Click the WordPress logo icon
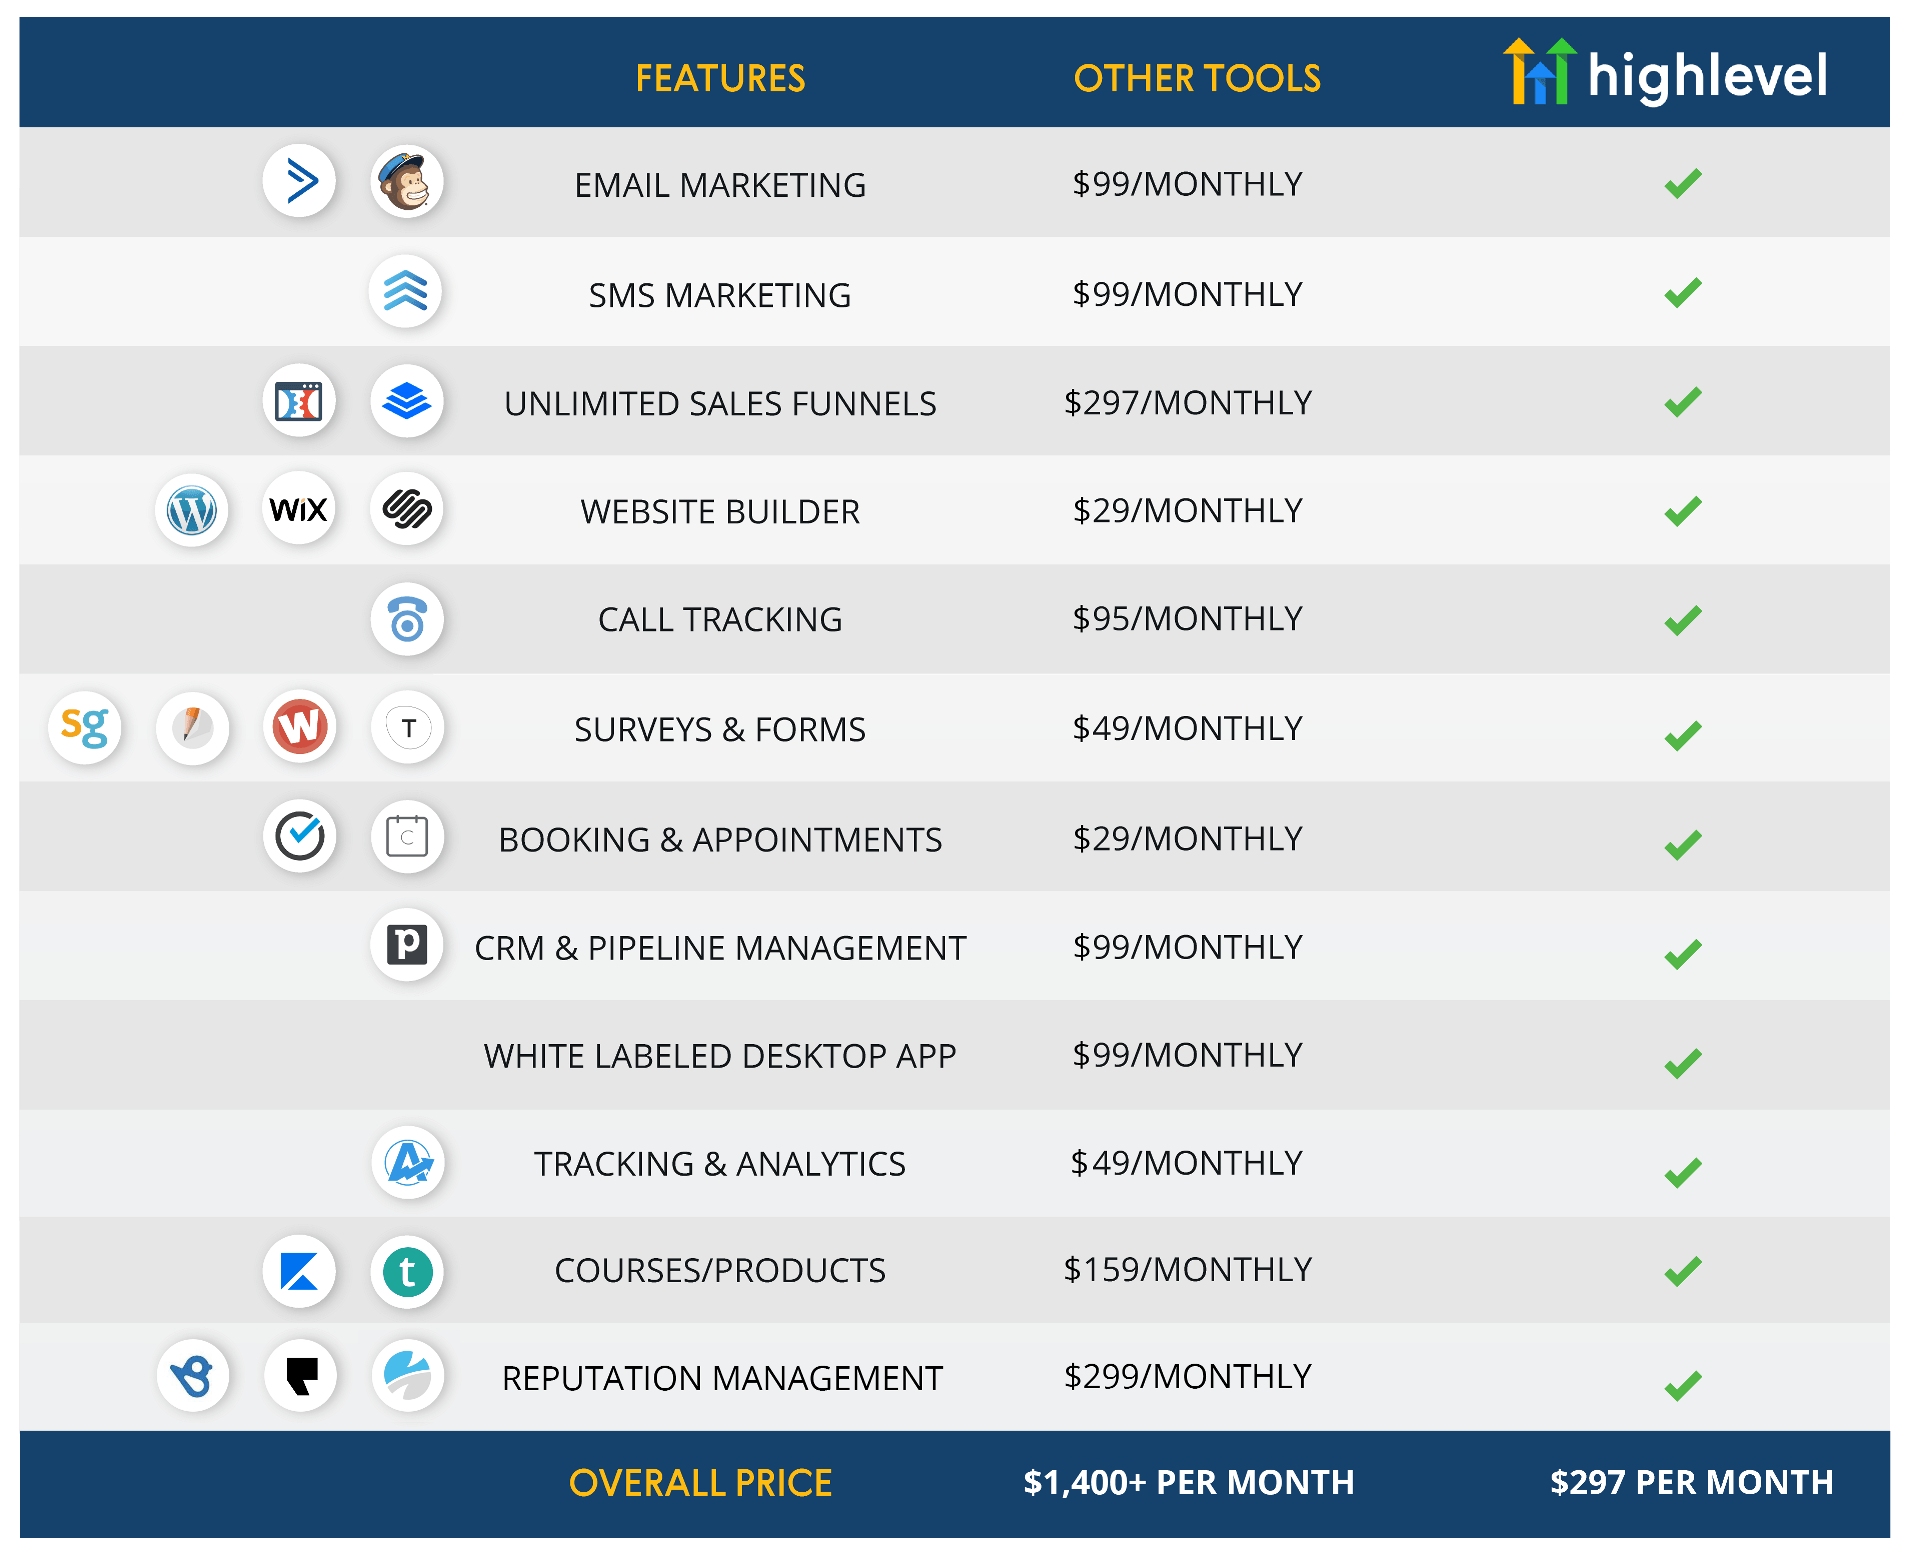Screen dimensions: 1908x1554 coord(192,510)
